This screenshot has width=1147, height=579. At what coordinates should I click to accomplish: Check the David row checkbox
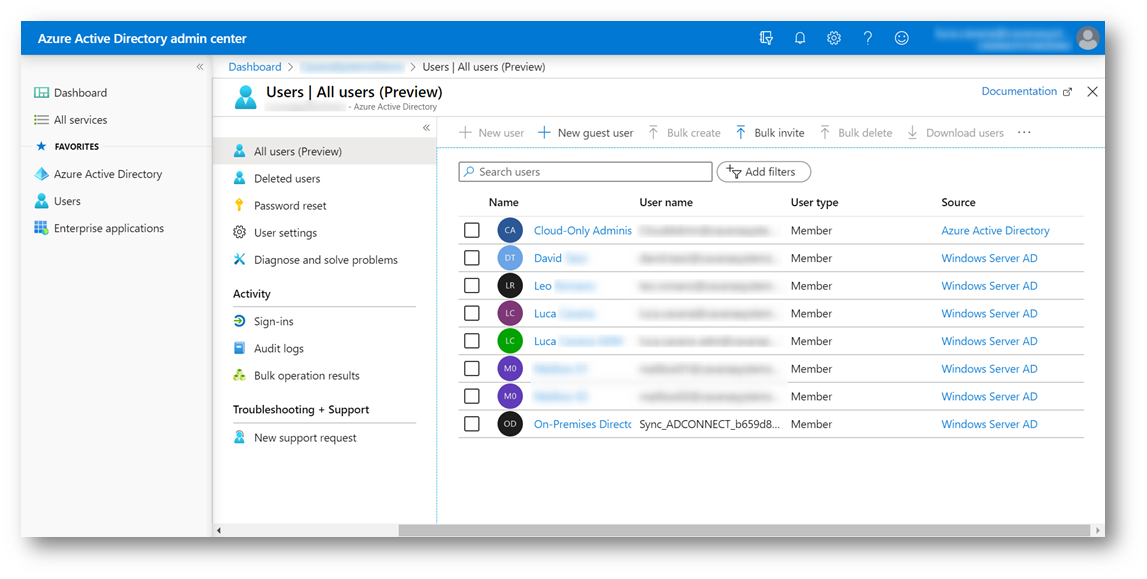point(472,258)
